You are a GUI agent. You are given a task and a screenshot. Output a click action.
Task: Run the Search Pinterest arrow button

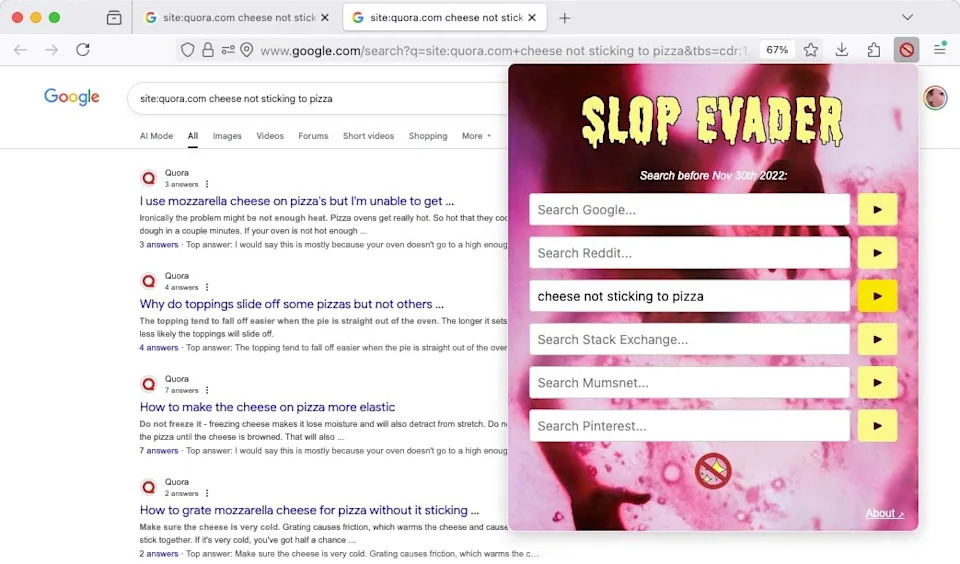(877, 426)
